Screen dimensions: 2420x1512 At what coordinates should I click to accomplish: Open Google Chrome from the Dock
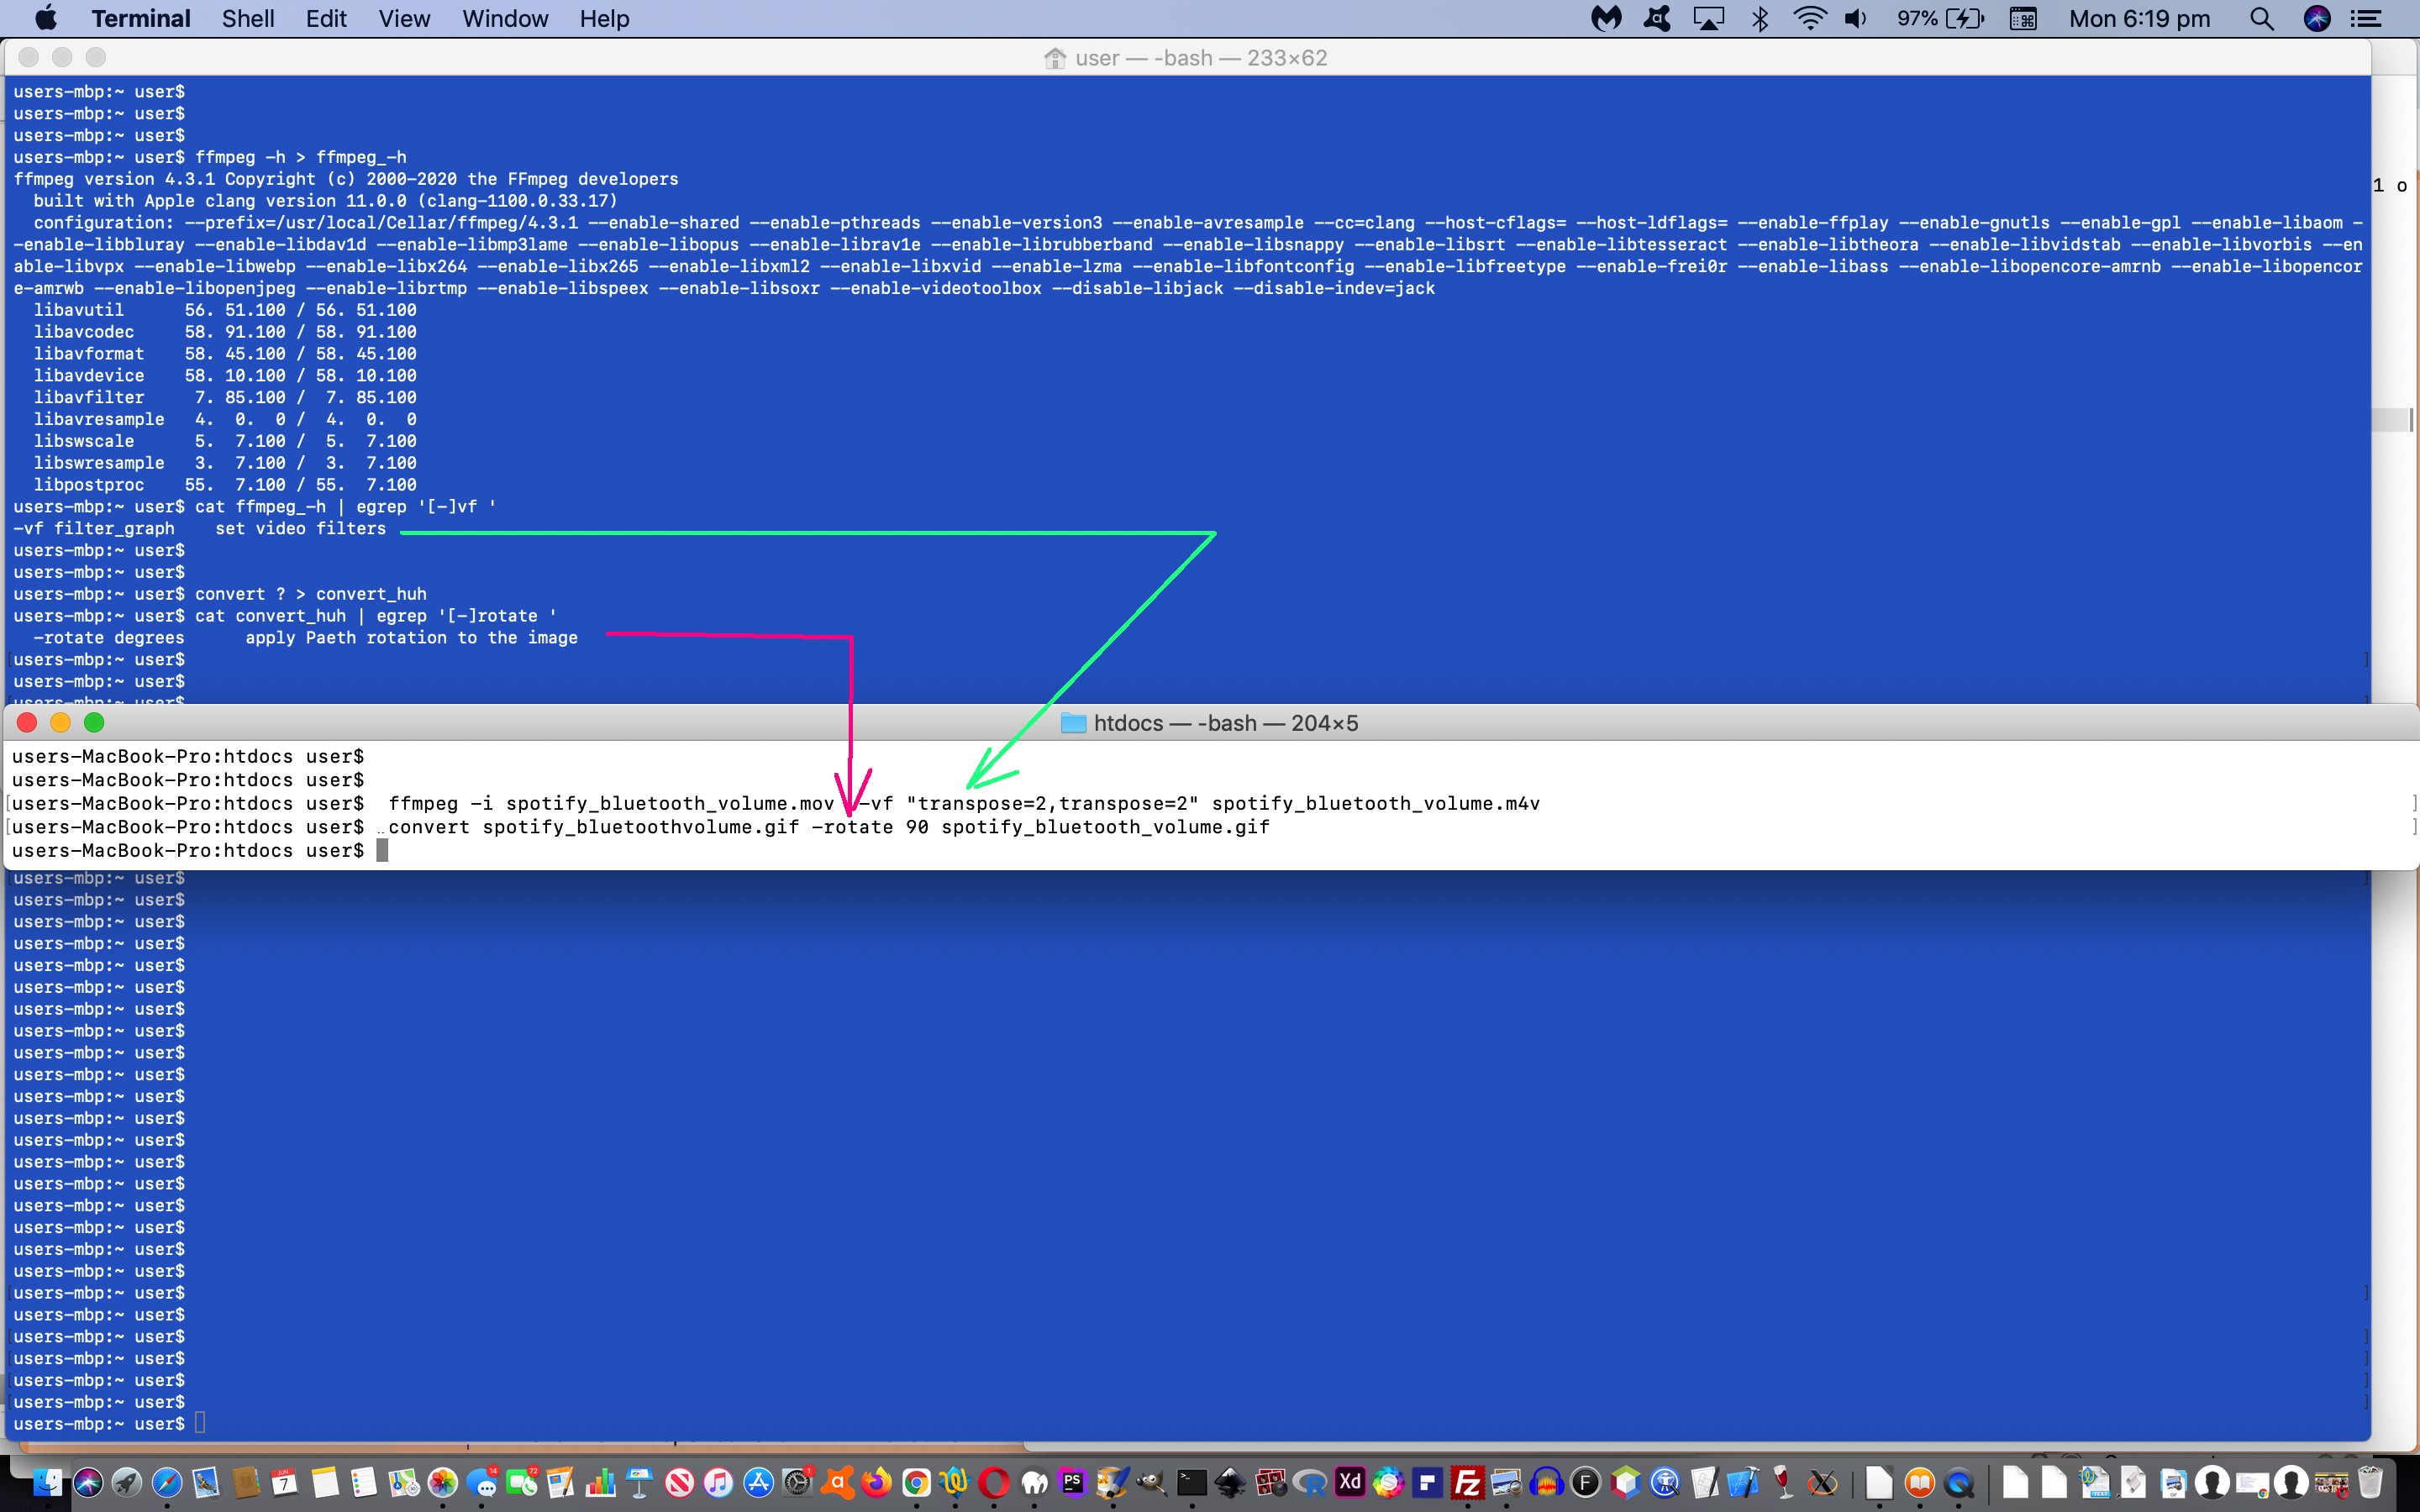coord(916,1482)
